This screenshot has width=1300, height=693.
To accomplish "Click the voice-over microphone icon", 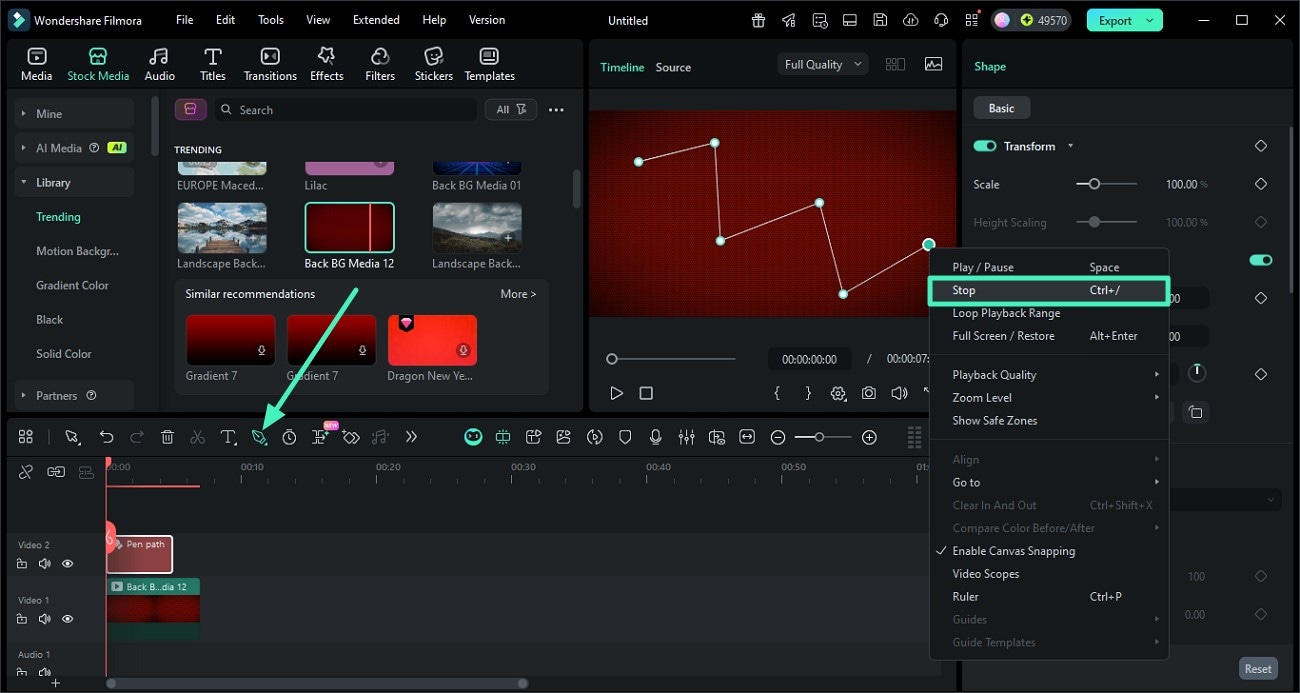I will tap(656, 437).
